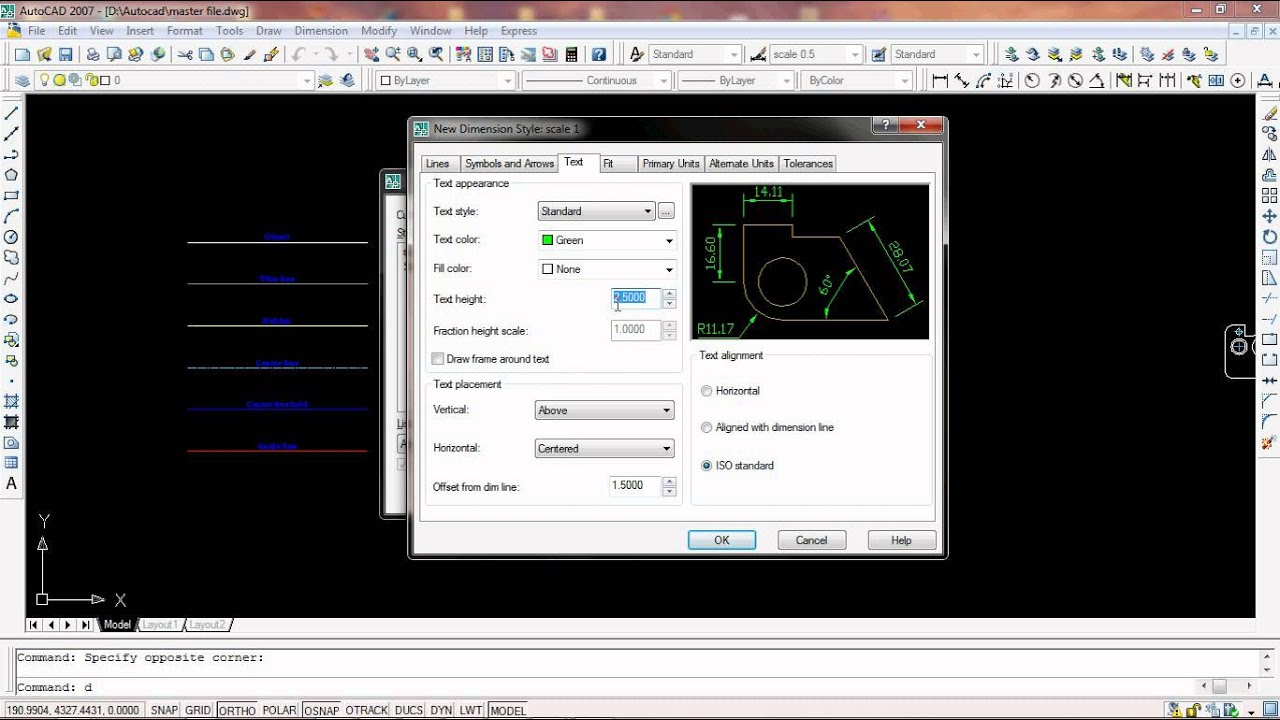This screenshot has width=1280, height=720.
Task: Open Text color Green dropdown
Action: [x=607, y=240]
